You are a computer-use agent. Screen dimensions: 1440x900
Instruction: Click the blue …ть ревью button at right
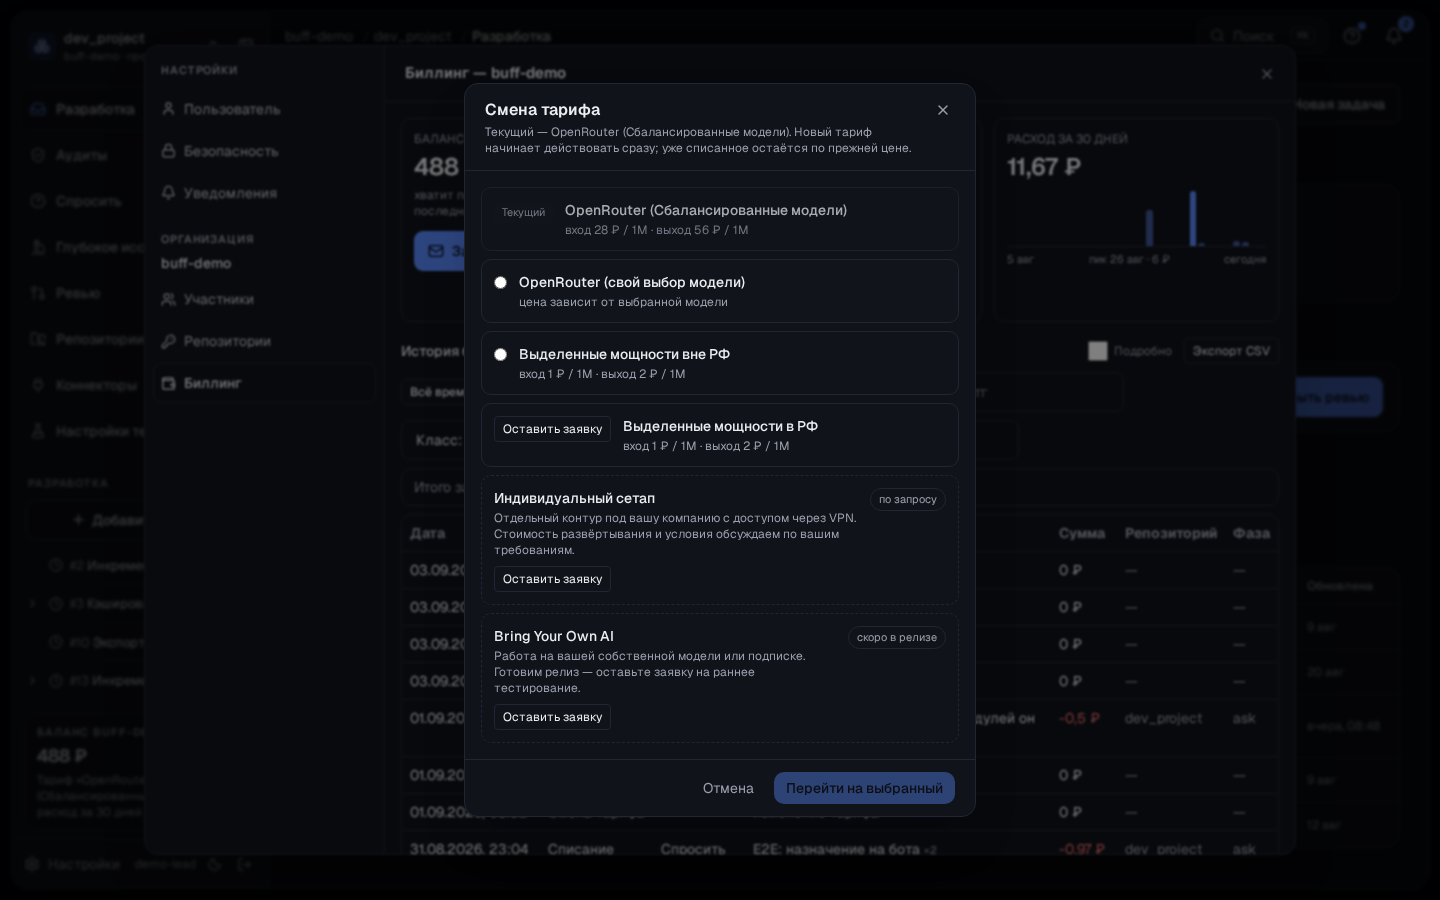click(1339, 397)
